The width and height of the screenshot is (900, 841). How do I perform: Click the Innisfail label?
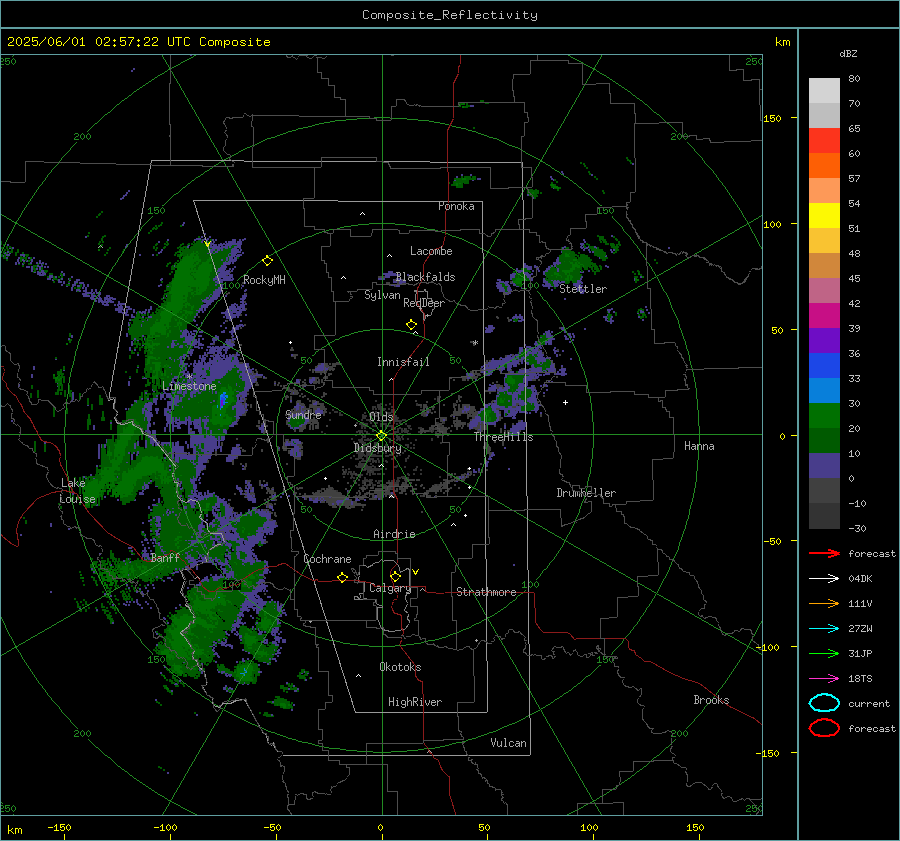pyautogui.click(x=403, y=362)
